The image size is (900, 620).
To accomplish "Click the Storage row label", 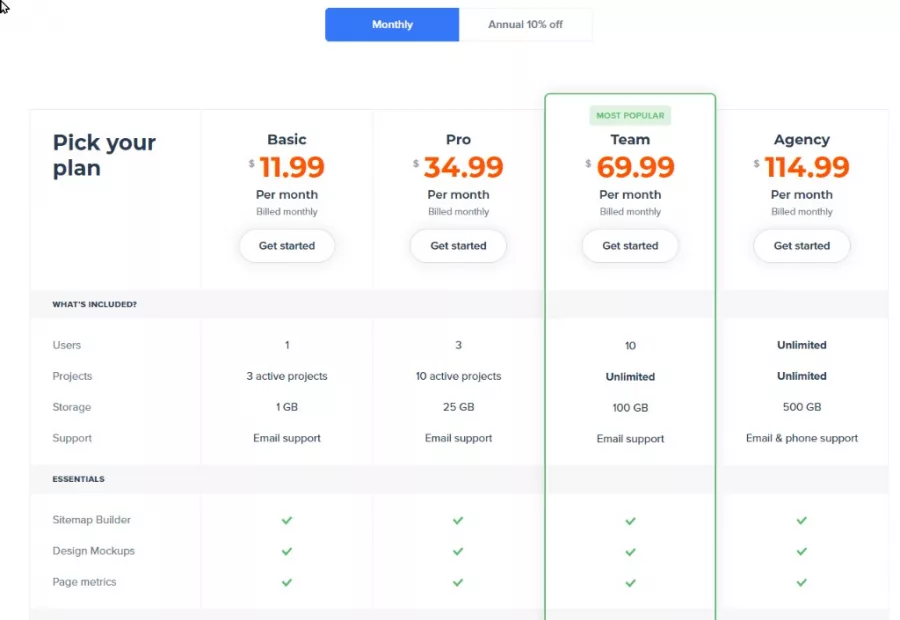I will [x=72, y=407].
